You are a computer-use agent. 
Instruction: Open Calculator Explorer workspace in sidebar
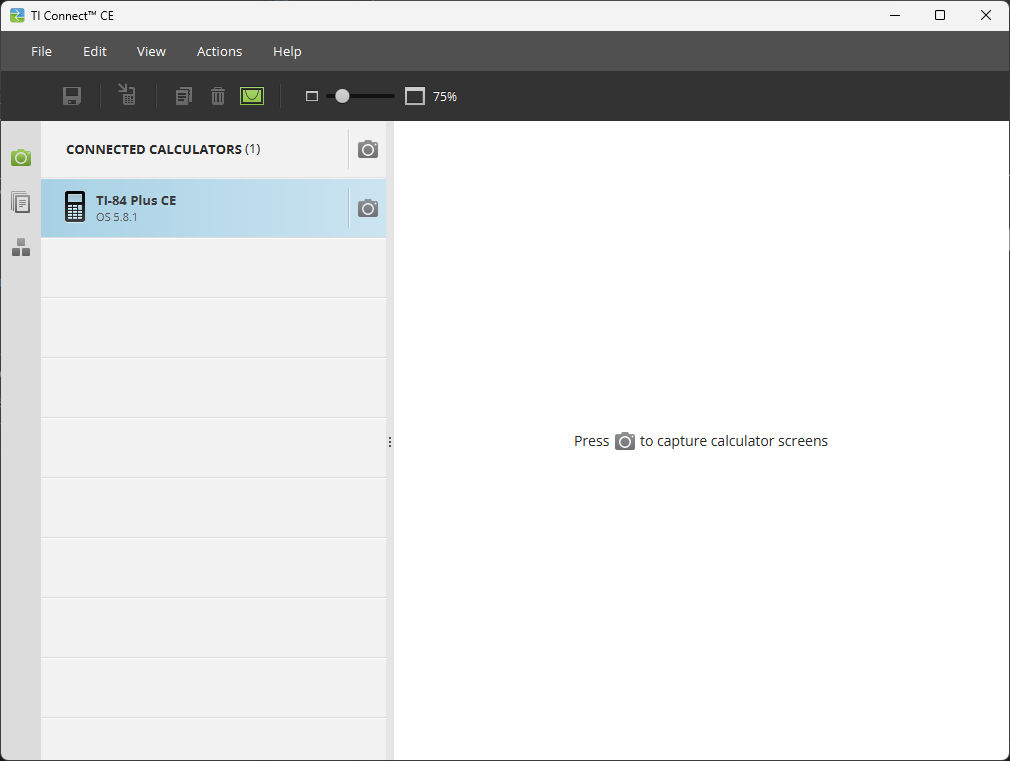tap(21, 203)
